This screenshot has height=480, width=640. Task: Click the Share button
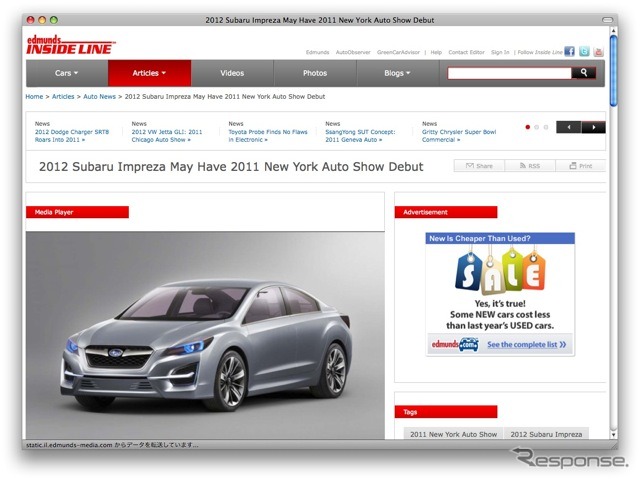click(x=479, y=166)
